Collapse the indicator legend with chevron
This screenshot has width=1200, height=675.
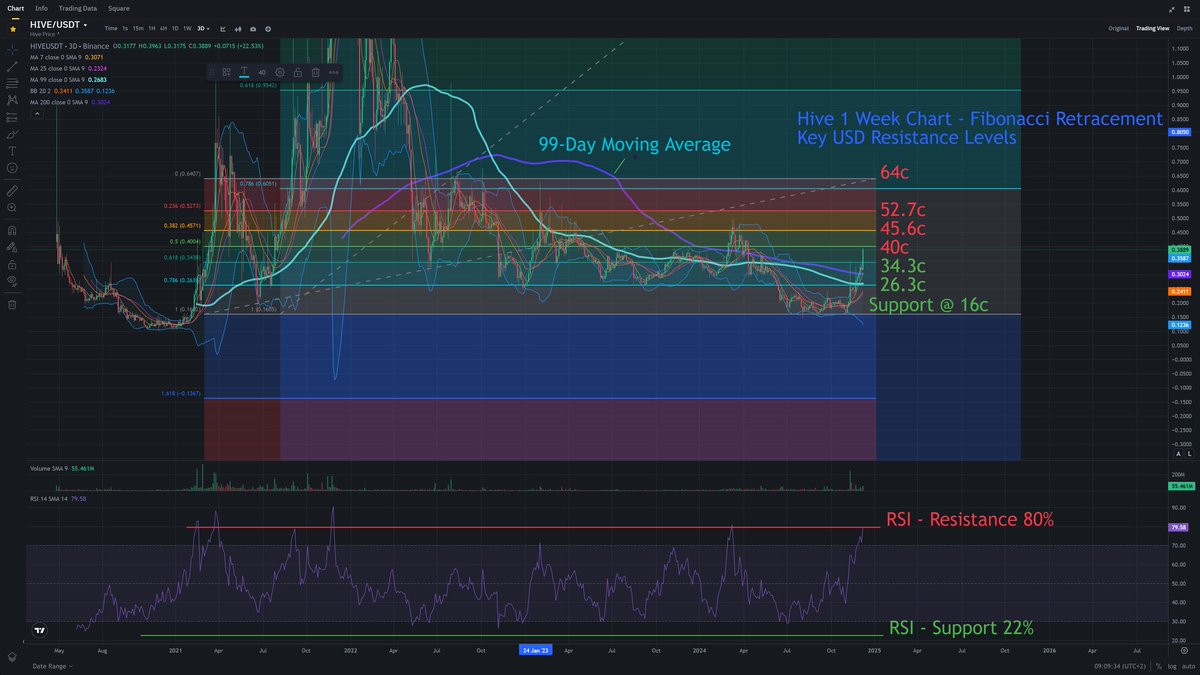coord(37,114)
